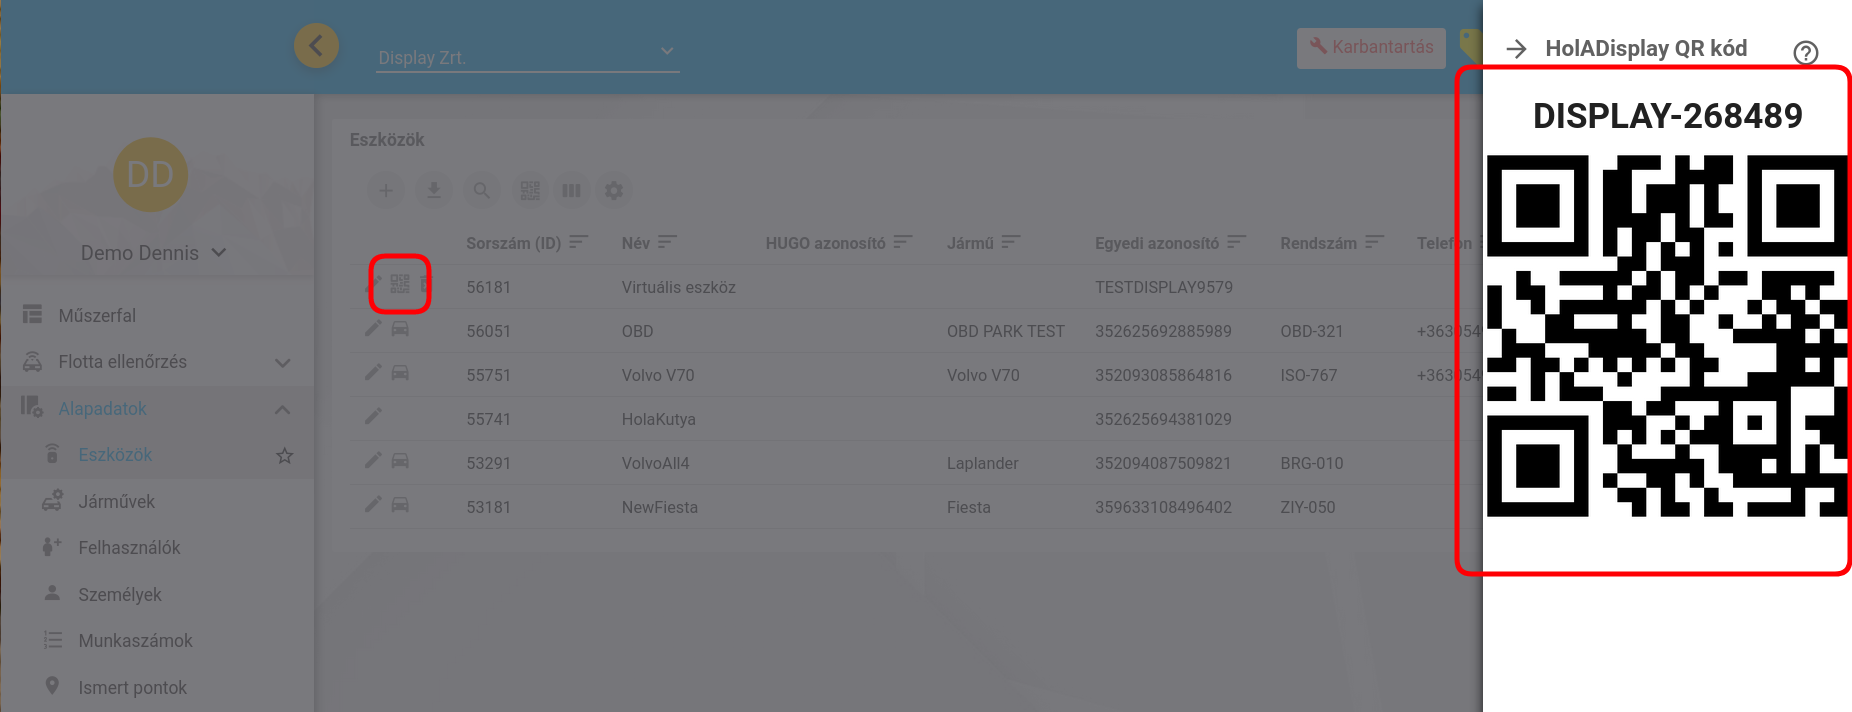Close the HolADisplay QR kód panel arrow
Image resolution: width=1852 pixels, height=712 pixels.
point(1516,49)
